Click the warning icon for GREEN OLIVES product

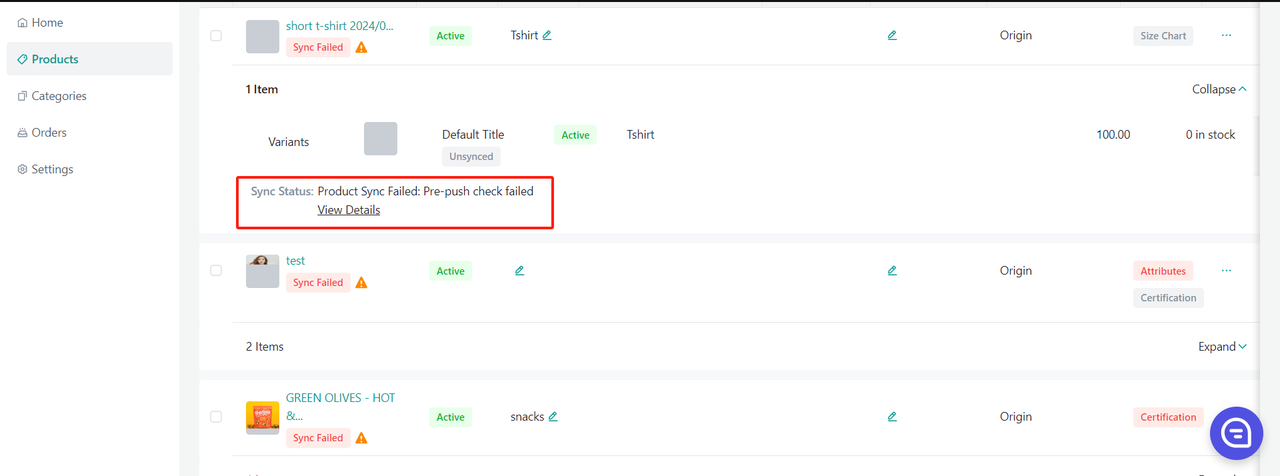coord(361,438)
